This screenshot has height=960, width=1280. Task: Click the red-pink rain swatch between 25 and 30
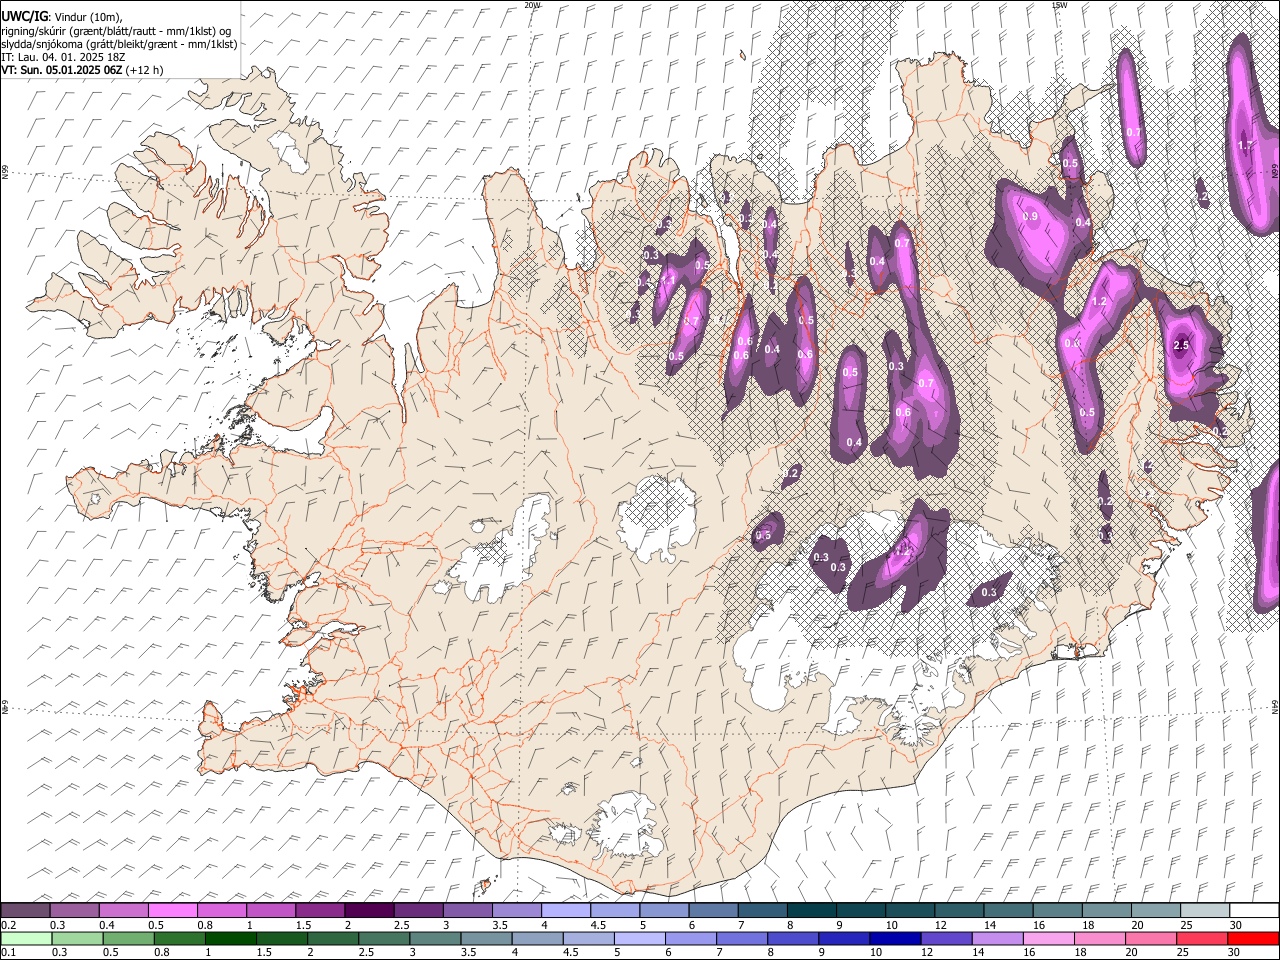pyautogui.click(x=1202, y=939)
